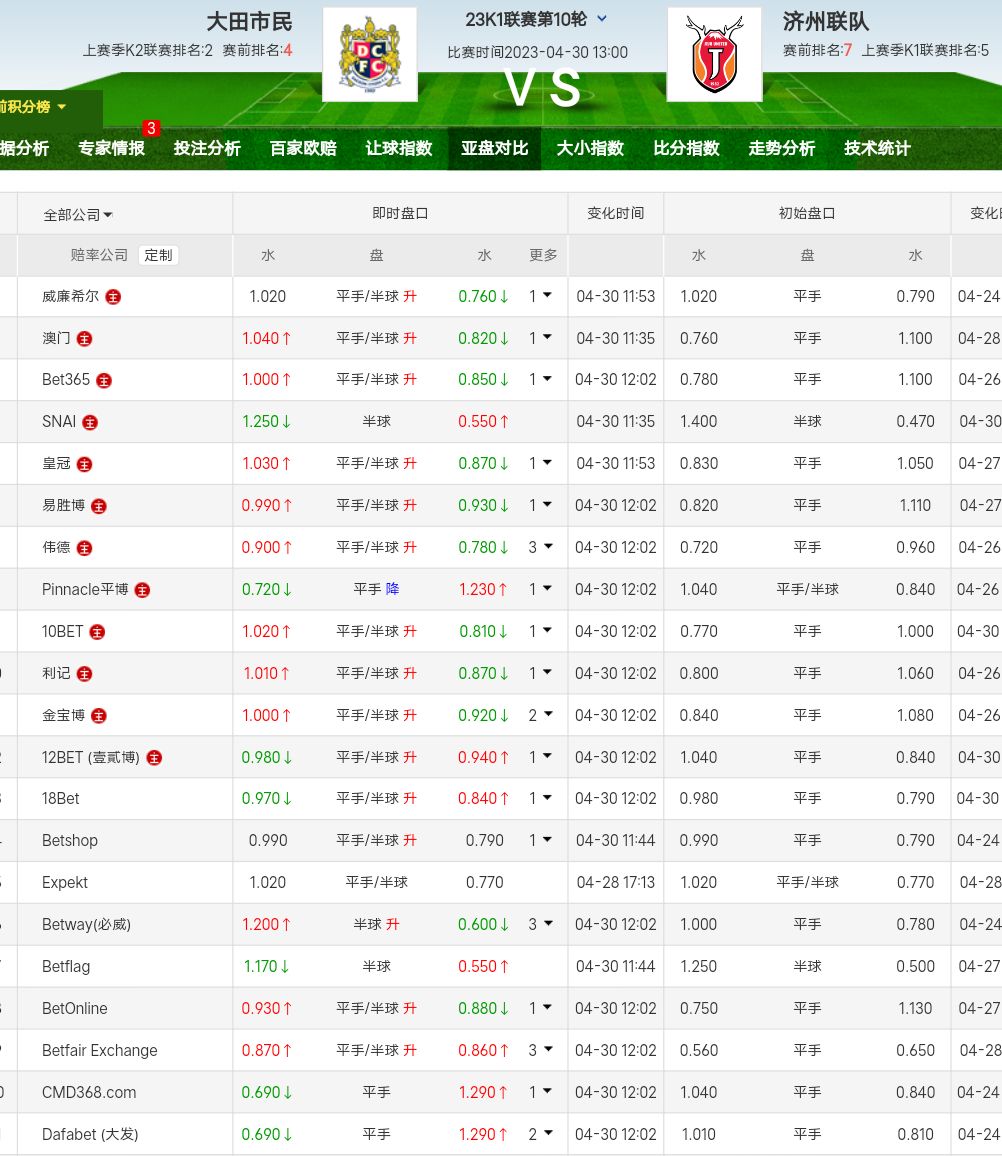Screen dimensions: 1002x1156
Task: Click the 大田市民 team crest logo
Action: [x=369, y=54]
